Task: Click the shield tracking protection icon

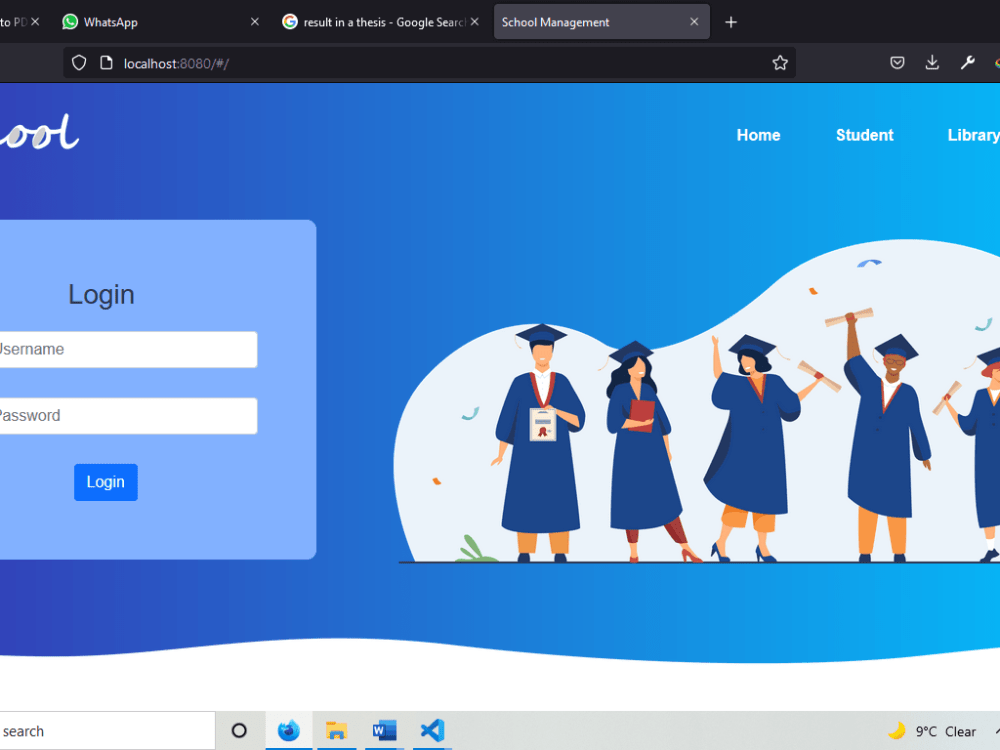Action: (x=78, y=63)
